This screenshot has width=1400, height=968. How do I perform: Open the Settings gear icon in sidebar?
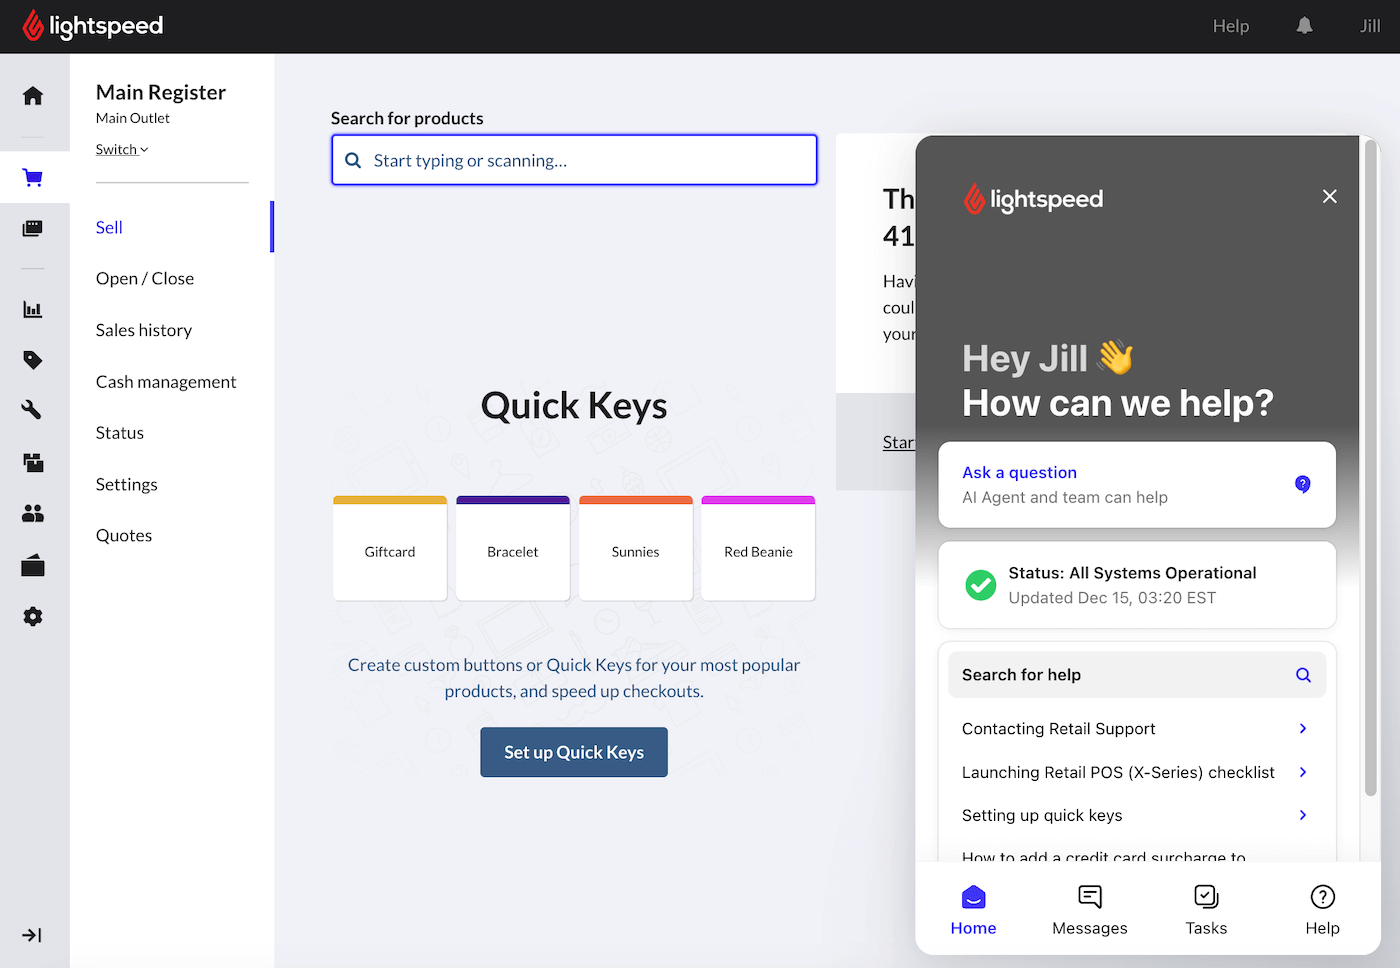click(33, 616)
